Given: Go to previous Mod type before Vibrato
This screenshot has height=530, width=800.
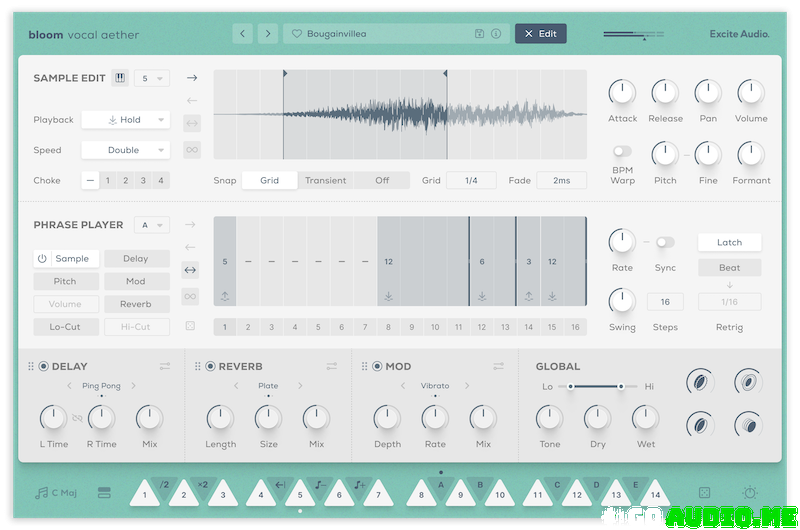Looking at the screenshot, I should [x=403, y=386].
